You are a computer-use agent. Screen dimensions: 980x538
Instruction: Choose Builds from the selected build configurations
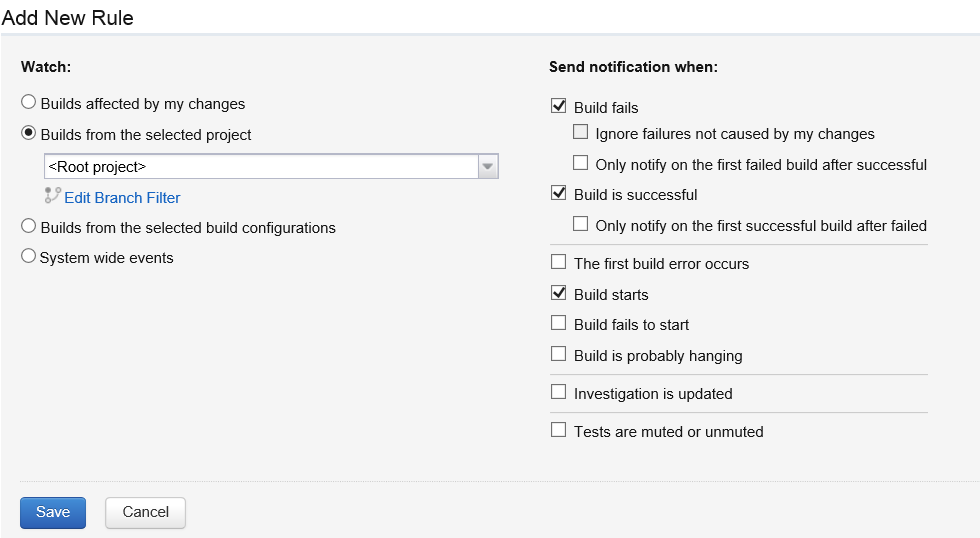(x=28, y=226)
